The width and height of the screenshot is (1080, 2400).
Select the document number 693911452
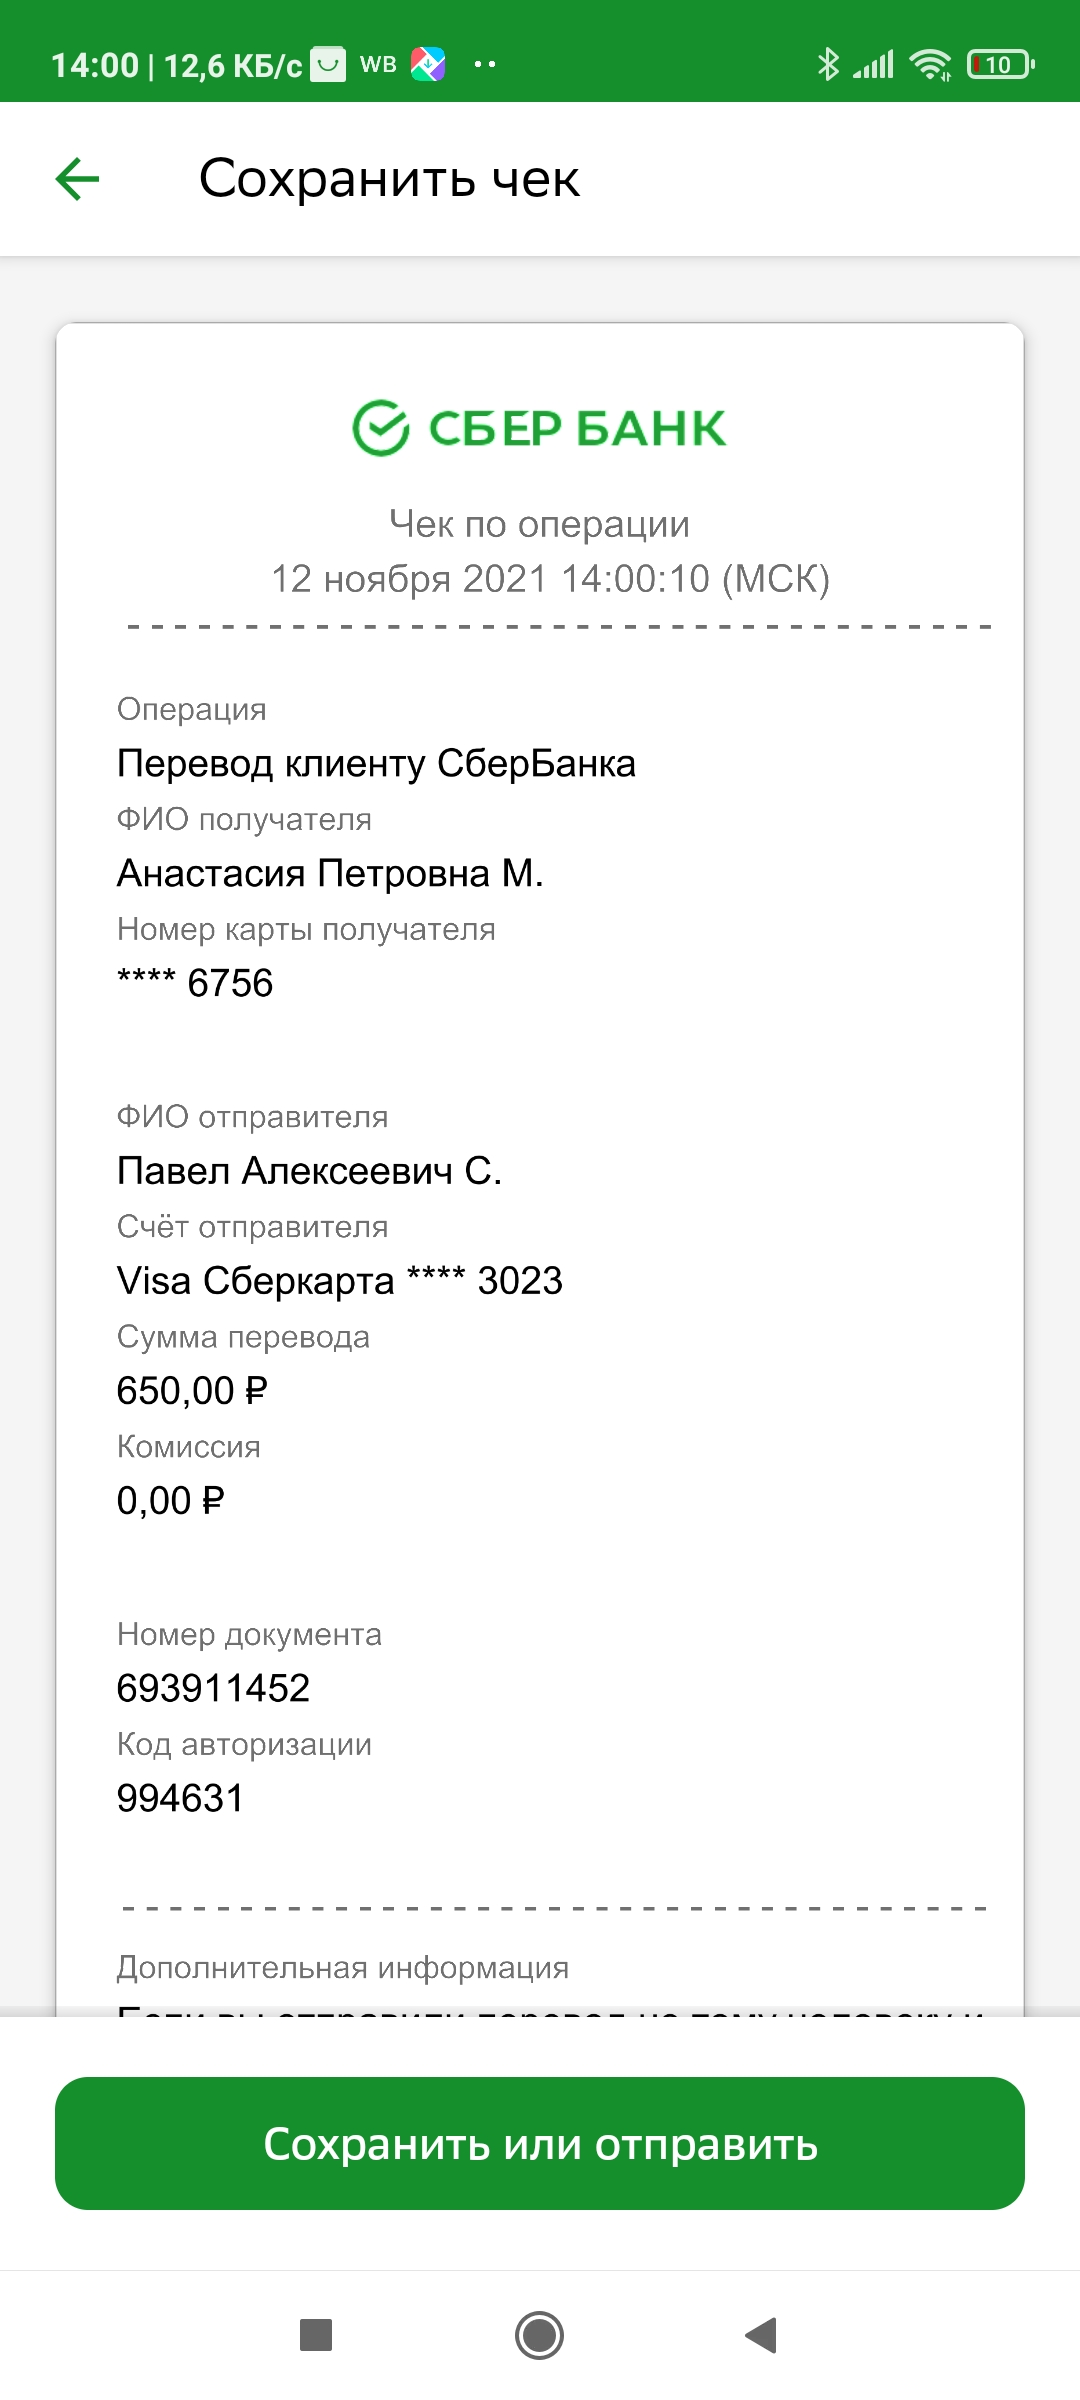[x=213, y=1688]
